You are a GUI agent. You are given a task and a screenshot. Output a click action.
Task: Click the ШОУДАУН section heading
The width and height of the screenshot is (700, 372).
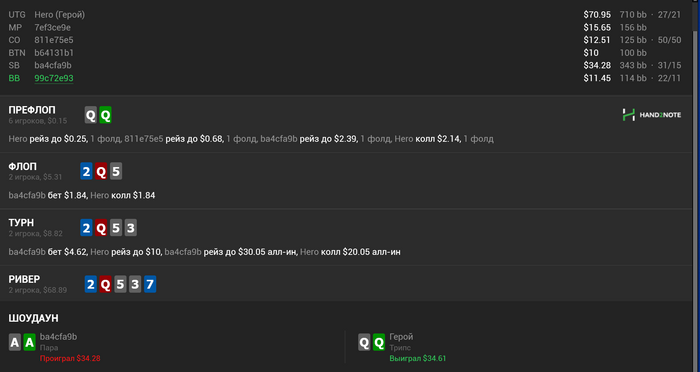click(x=33, y=318)
